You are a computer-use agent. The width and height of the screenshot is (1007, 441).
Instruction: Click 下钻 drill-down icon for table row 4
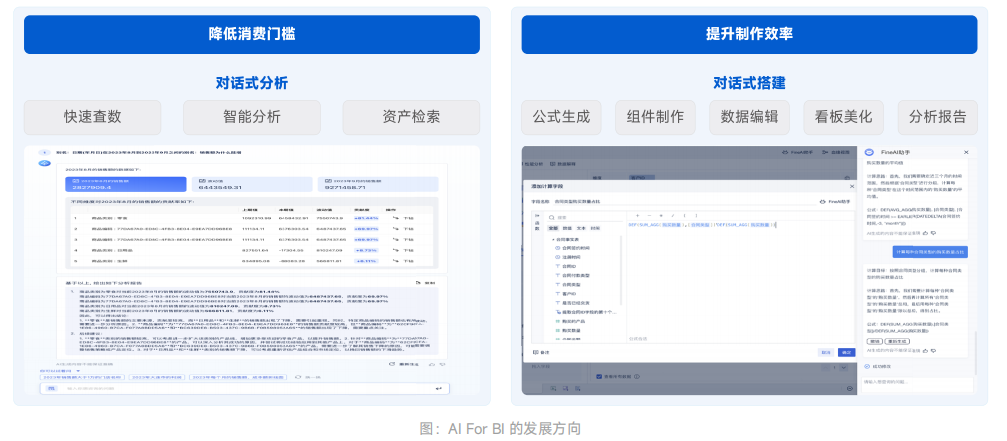coord(396,250)
